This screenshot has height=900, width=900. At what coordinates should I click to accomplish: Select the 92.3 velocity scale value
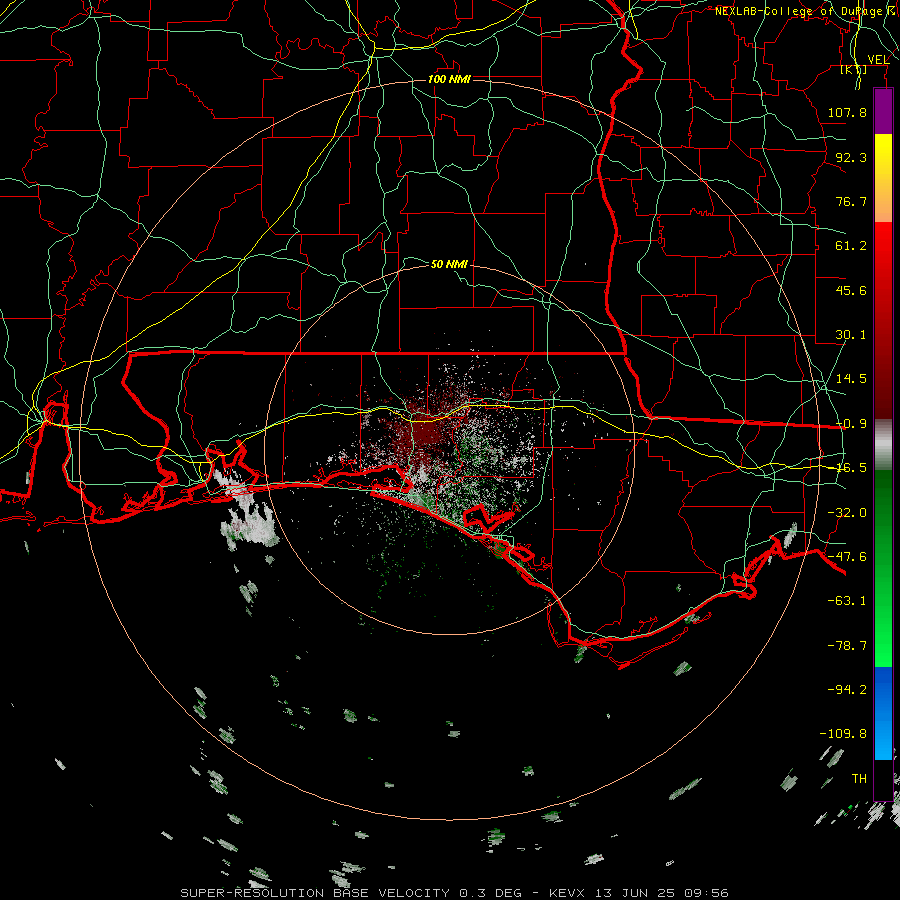click(x=851, y=157)
